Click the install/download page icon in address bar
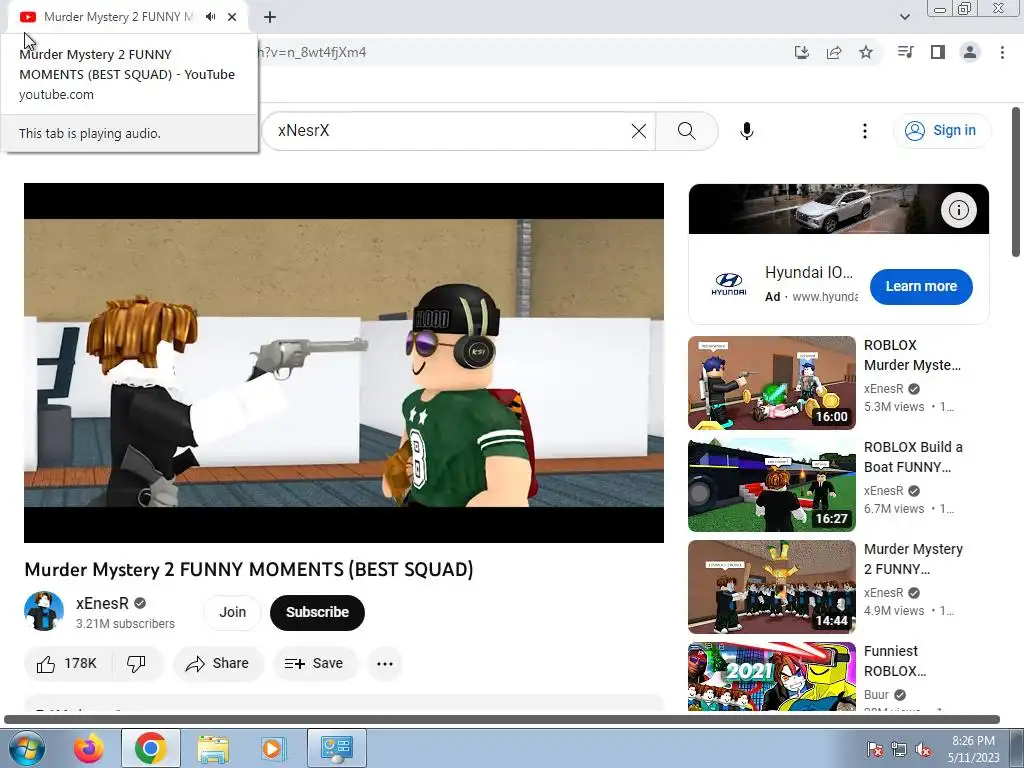The height and width of the screenshot is (768, 1024). (801, 52)
